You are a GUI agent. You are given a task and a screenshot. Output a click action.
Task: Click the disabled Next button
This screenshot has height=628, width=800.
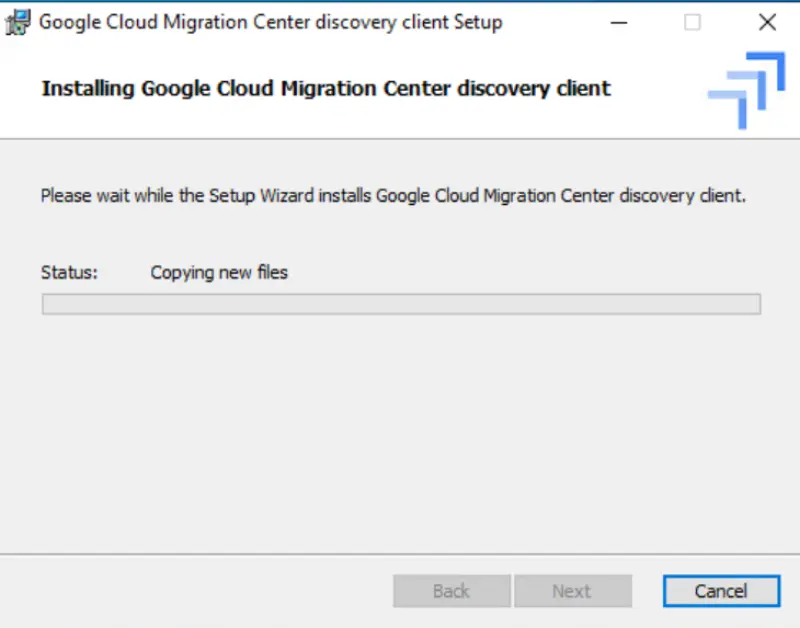573,591
